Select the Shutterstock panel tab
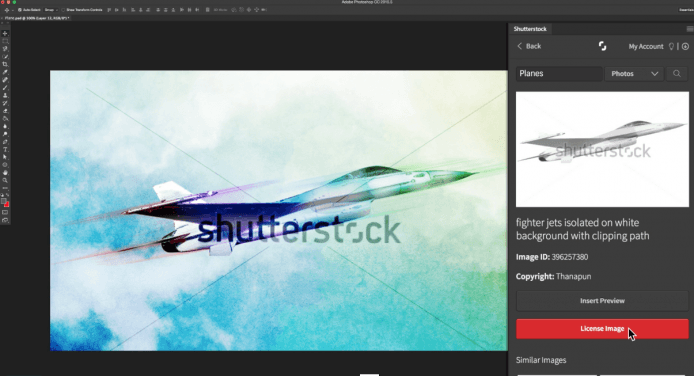This screenshot has height=376, width=694. [530, 29]
